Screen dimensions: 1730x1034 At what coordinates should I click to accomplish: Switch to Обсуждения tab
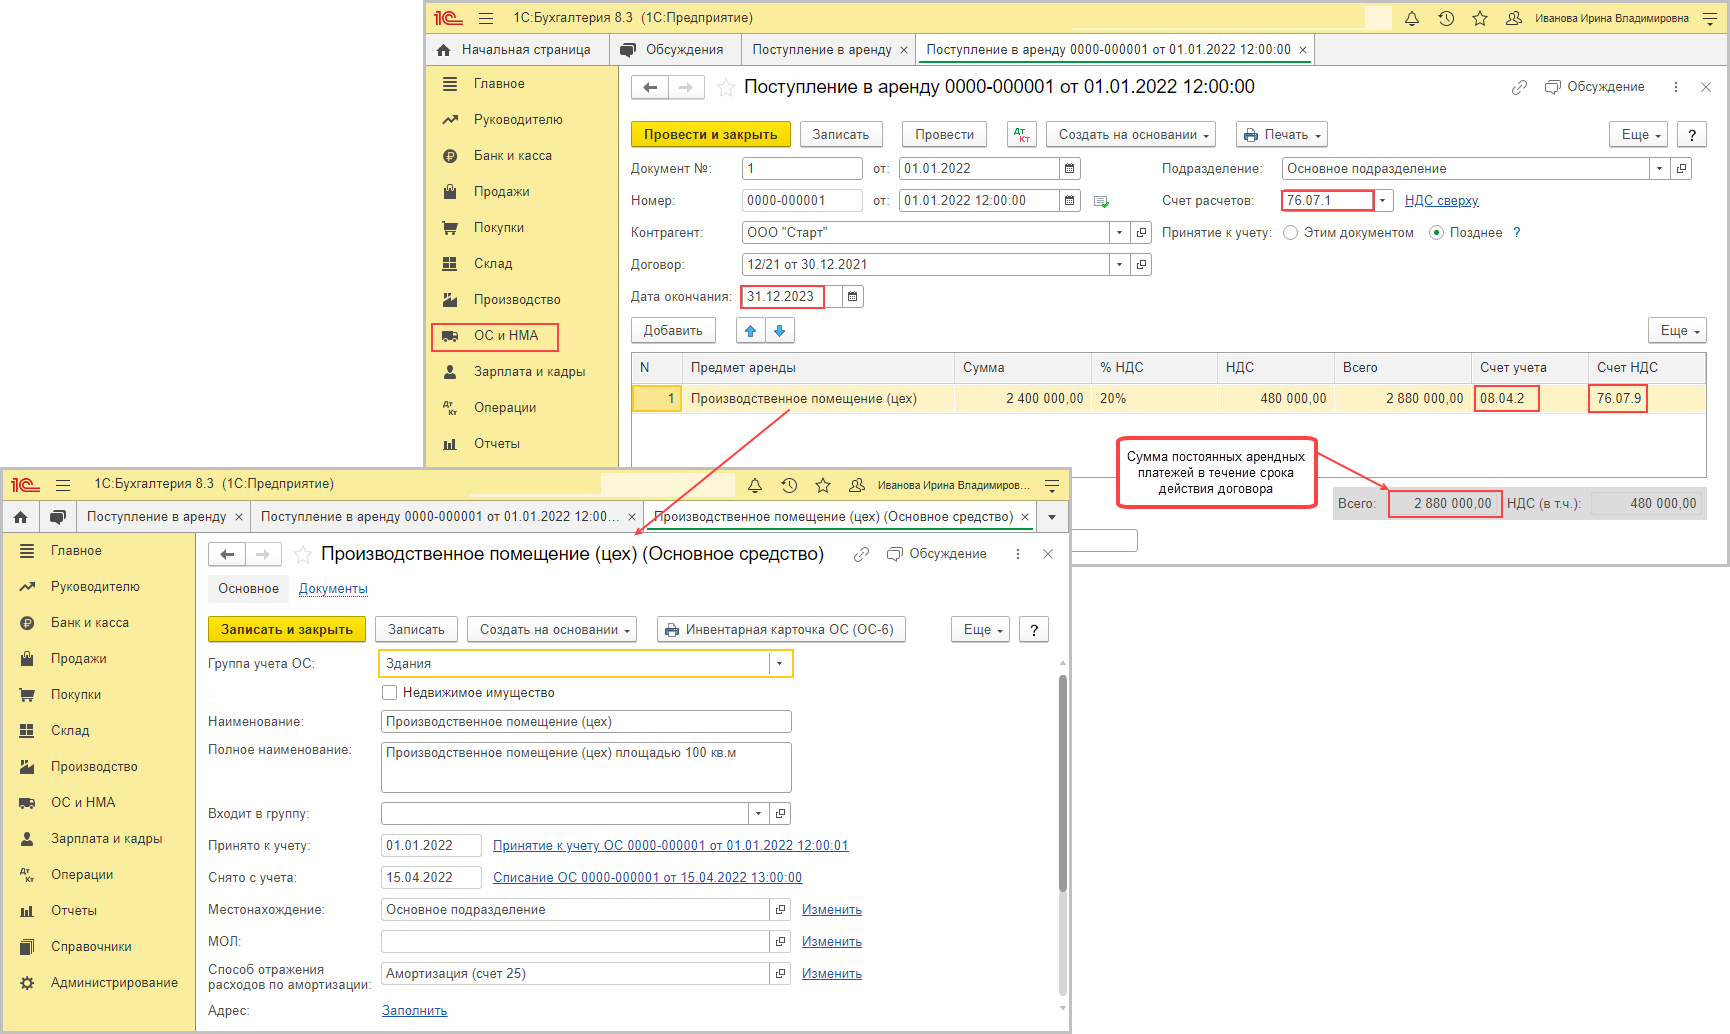click(x=673, y=50)
